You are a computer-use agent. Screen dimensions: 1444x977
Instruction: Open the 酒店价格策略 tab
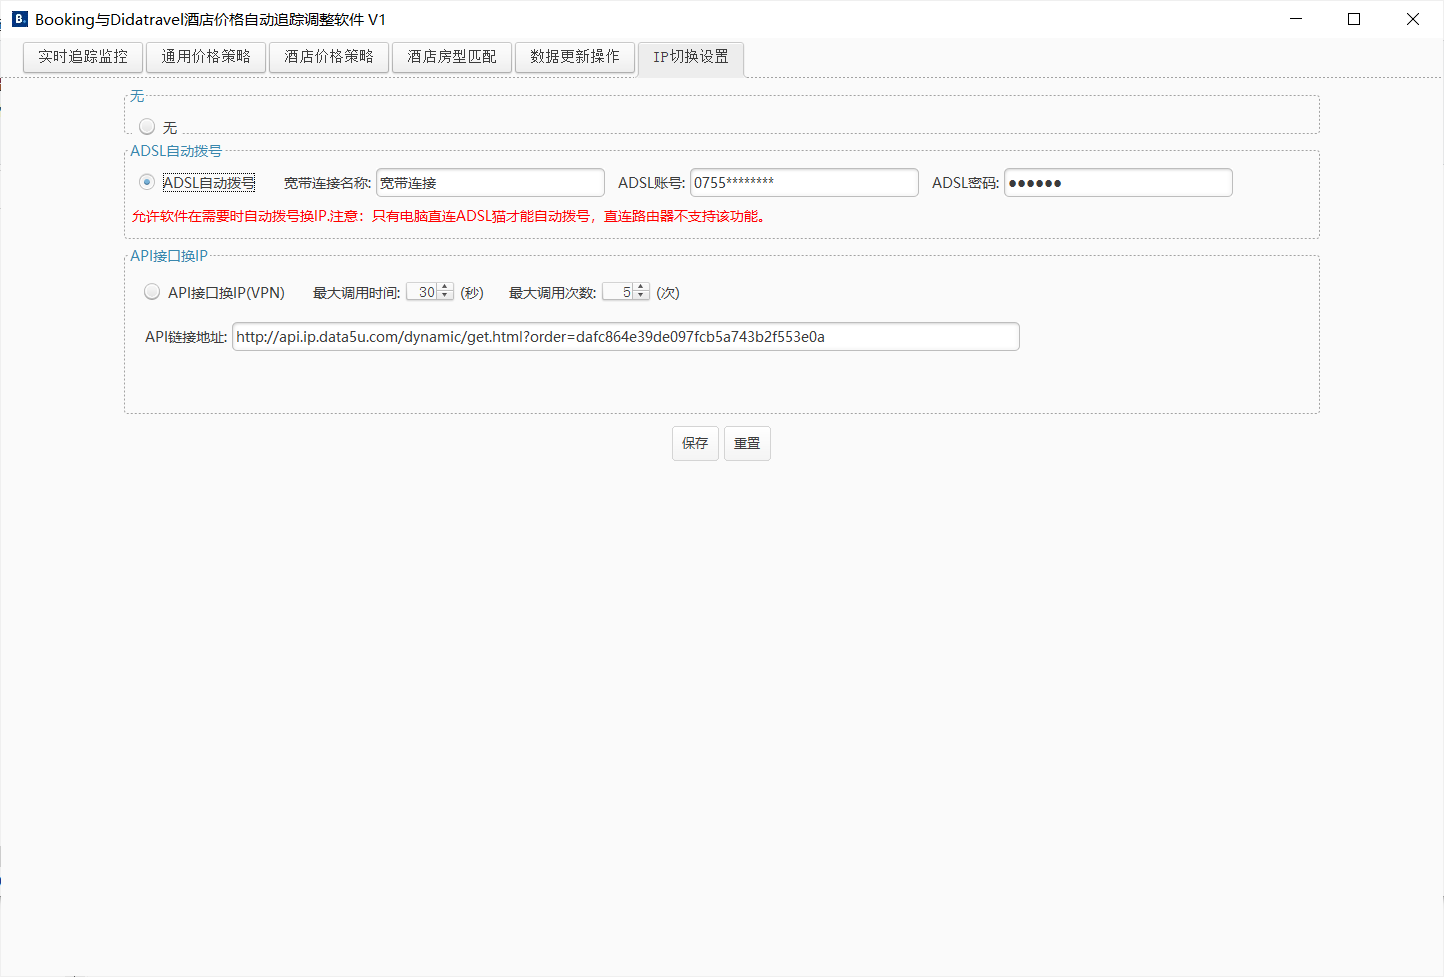329,57
